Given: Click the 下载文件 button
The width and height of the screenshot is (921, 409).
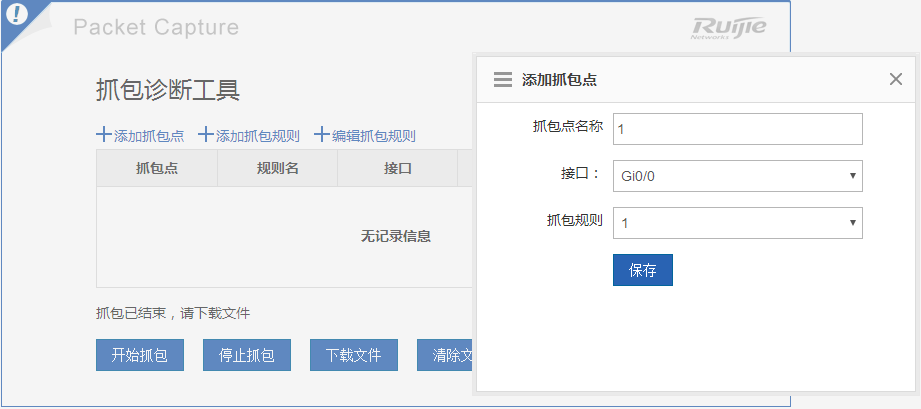Looking at the screenshot, I should (353, 355).
